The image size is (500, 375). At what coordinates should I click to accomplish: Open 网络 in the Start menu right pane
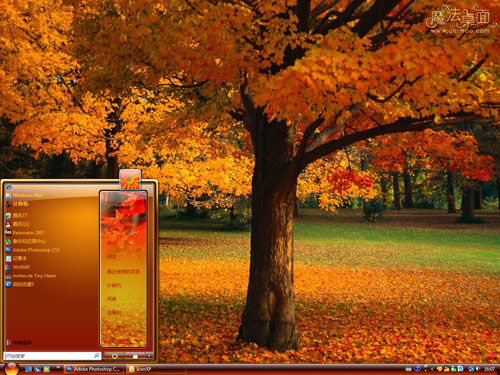(111, 299)
